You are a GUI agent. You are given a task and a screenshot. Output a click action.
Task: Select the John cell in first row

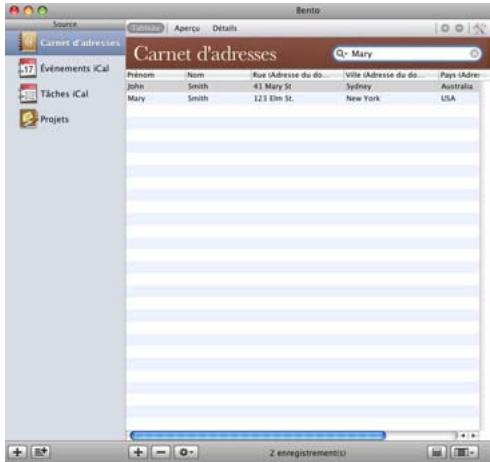coord(136,86)
